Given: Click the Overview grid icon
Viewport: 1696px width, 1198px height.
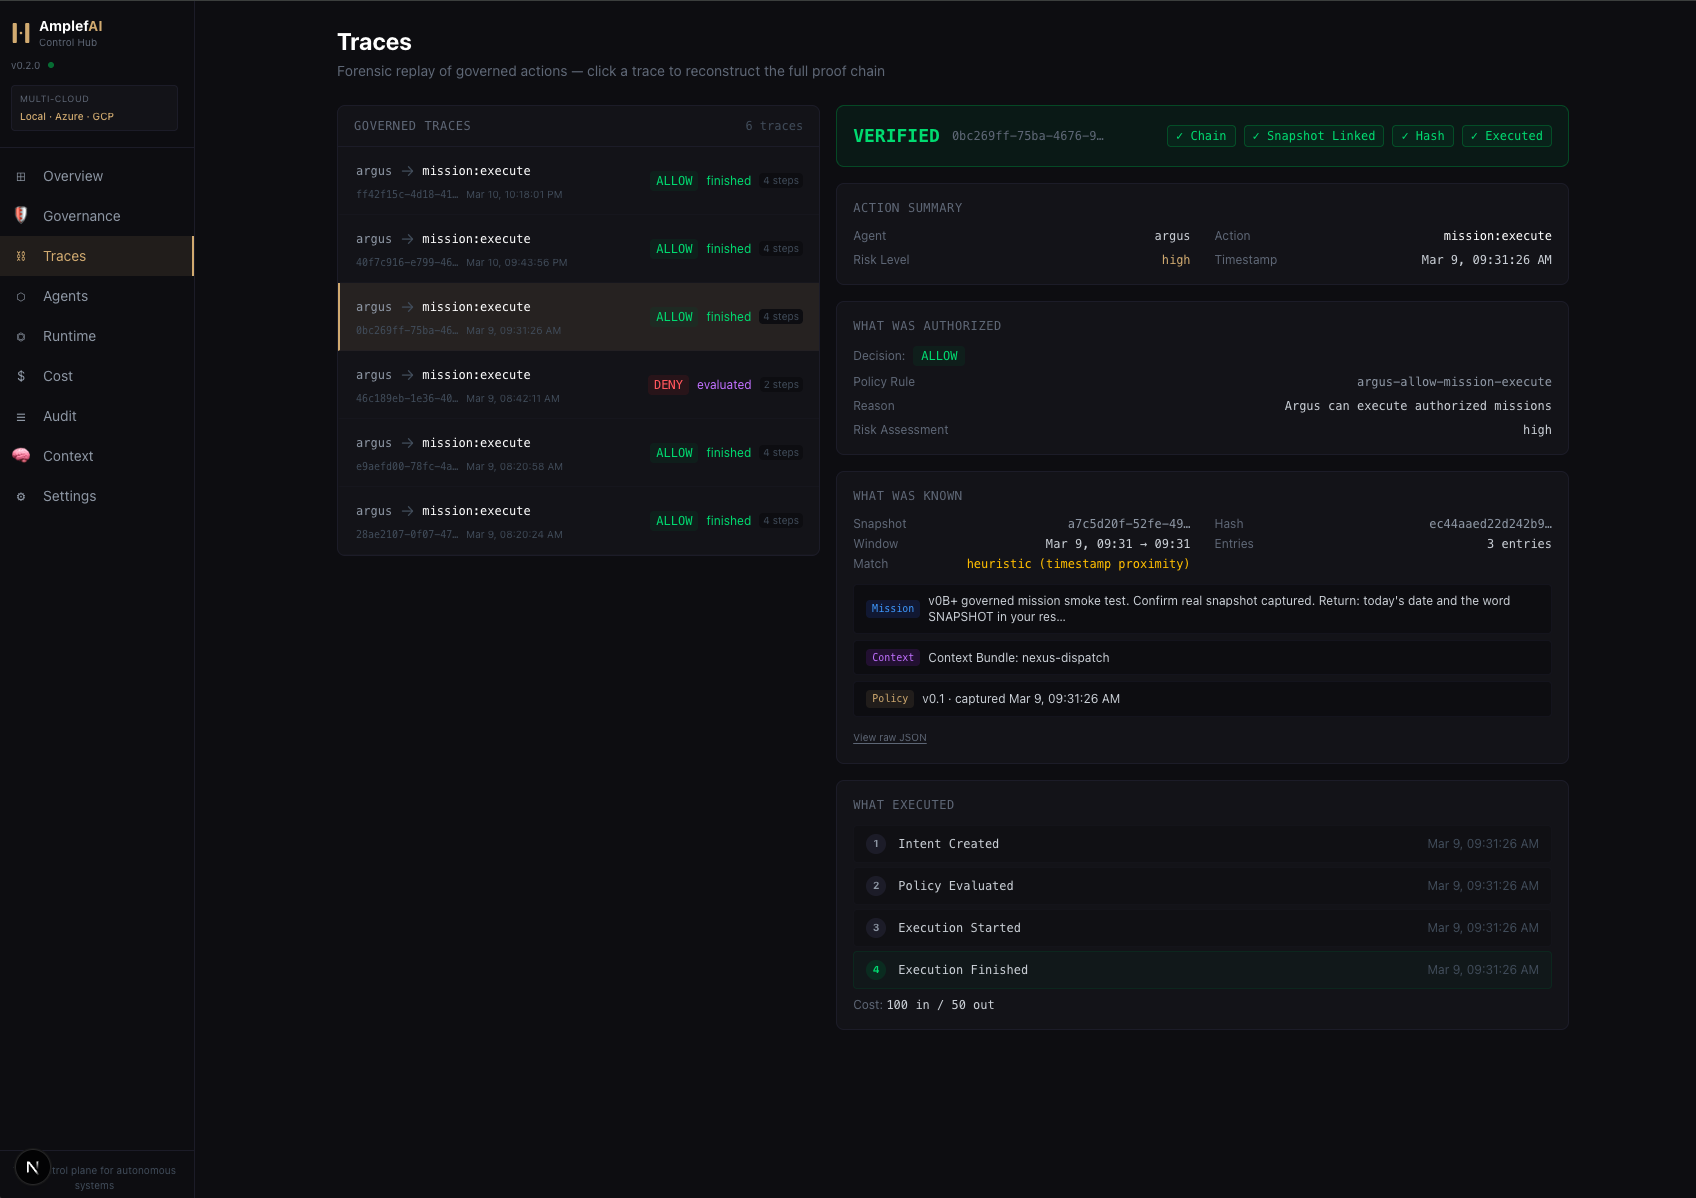Looking at the screenshot, I should point(21,176).
